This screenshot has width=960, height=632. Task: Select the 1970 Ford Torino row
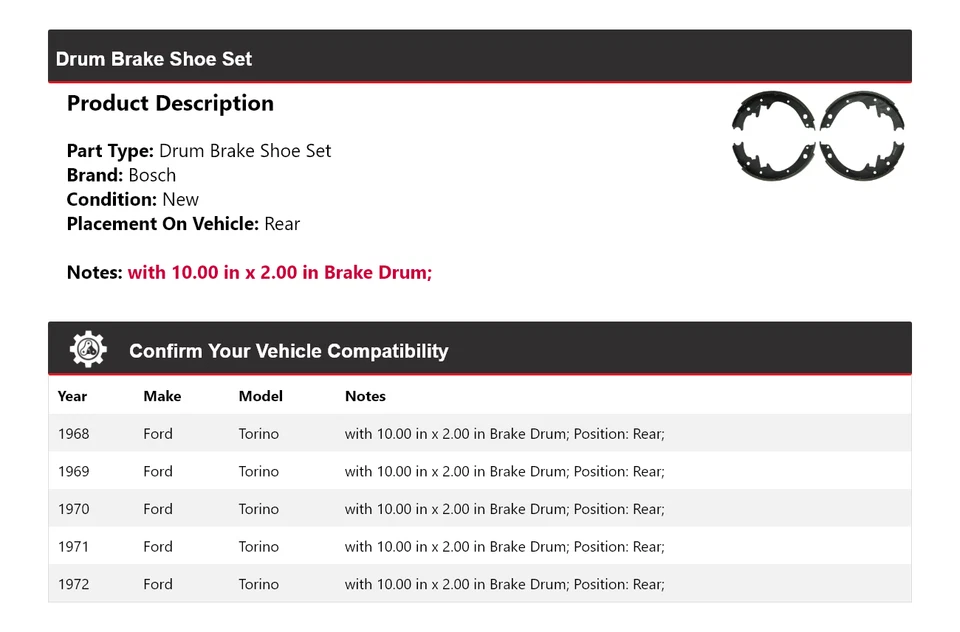point(480,509)
